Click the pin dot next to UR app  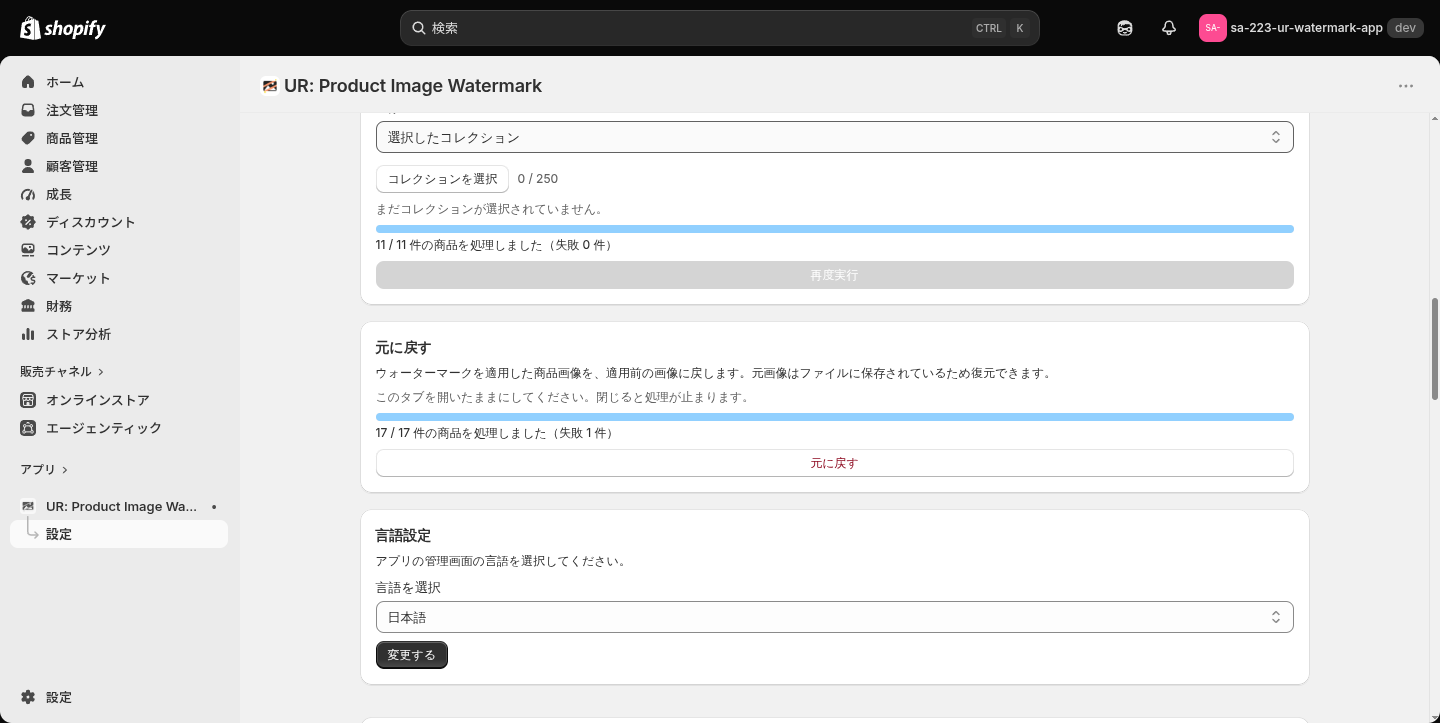pyautogui.click(x=214, y=507)
